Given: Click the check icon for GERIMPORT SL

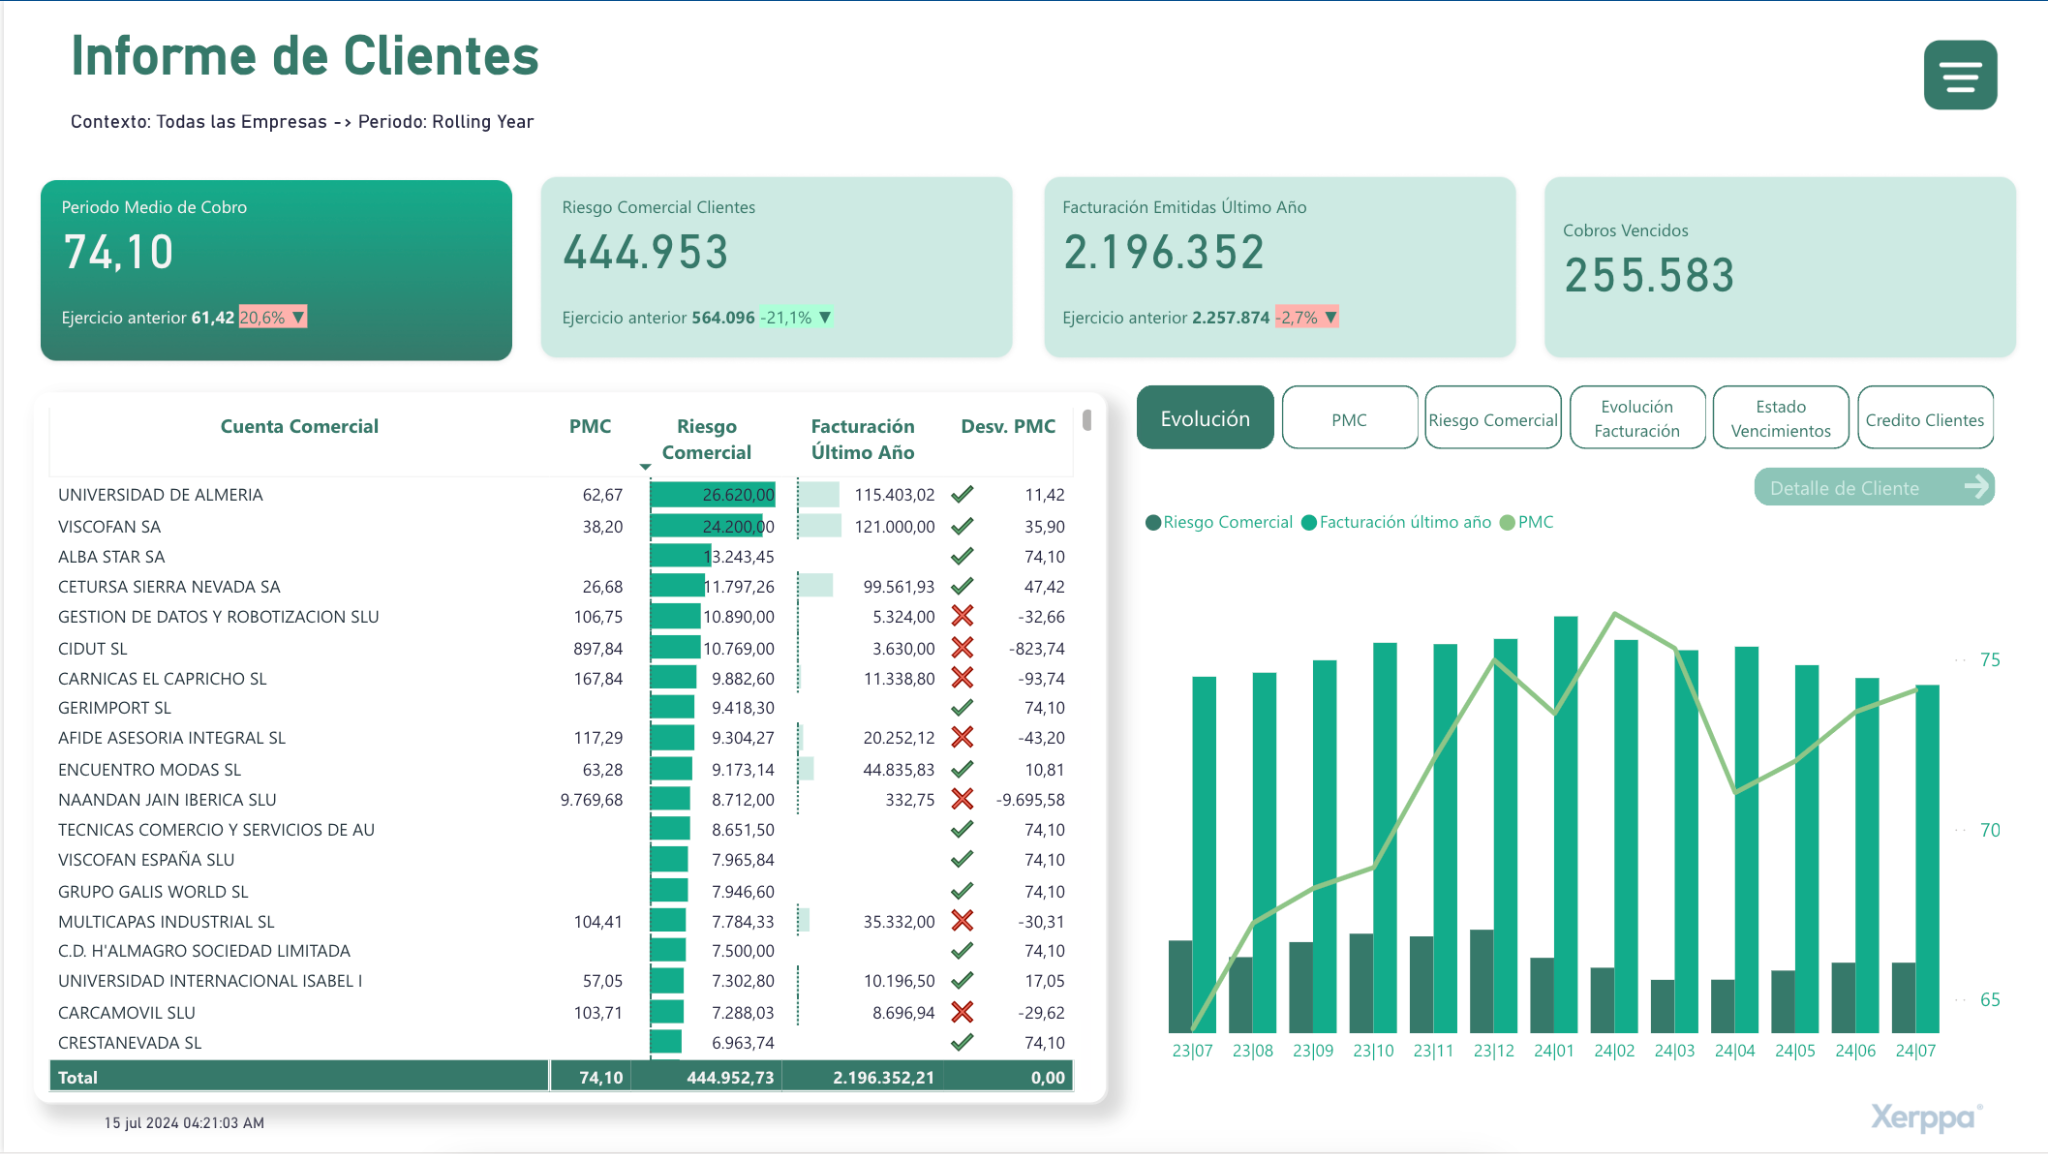Looking at the screenshot, I should [x=962, y=707].
